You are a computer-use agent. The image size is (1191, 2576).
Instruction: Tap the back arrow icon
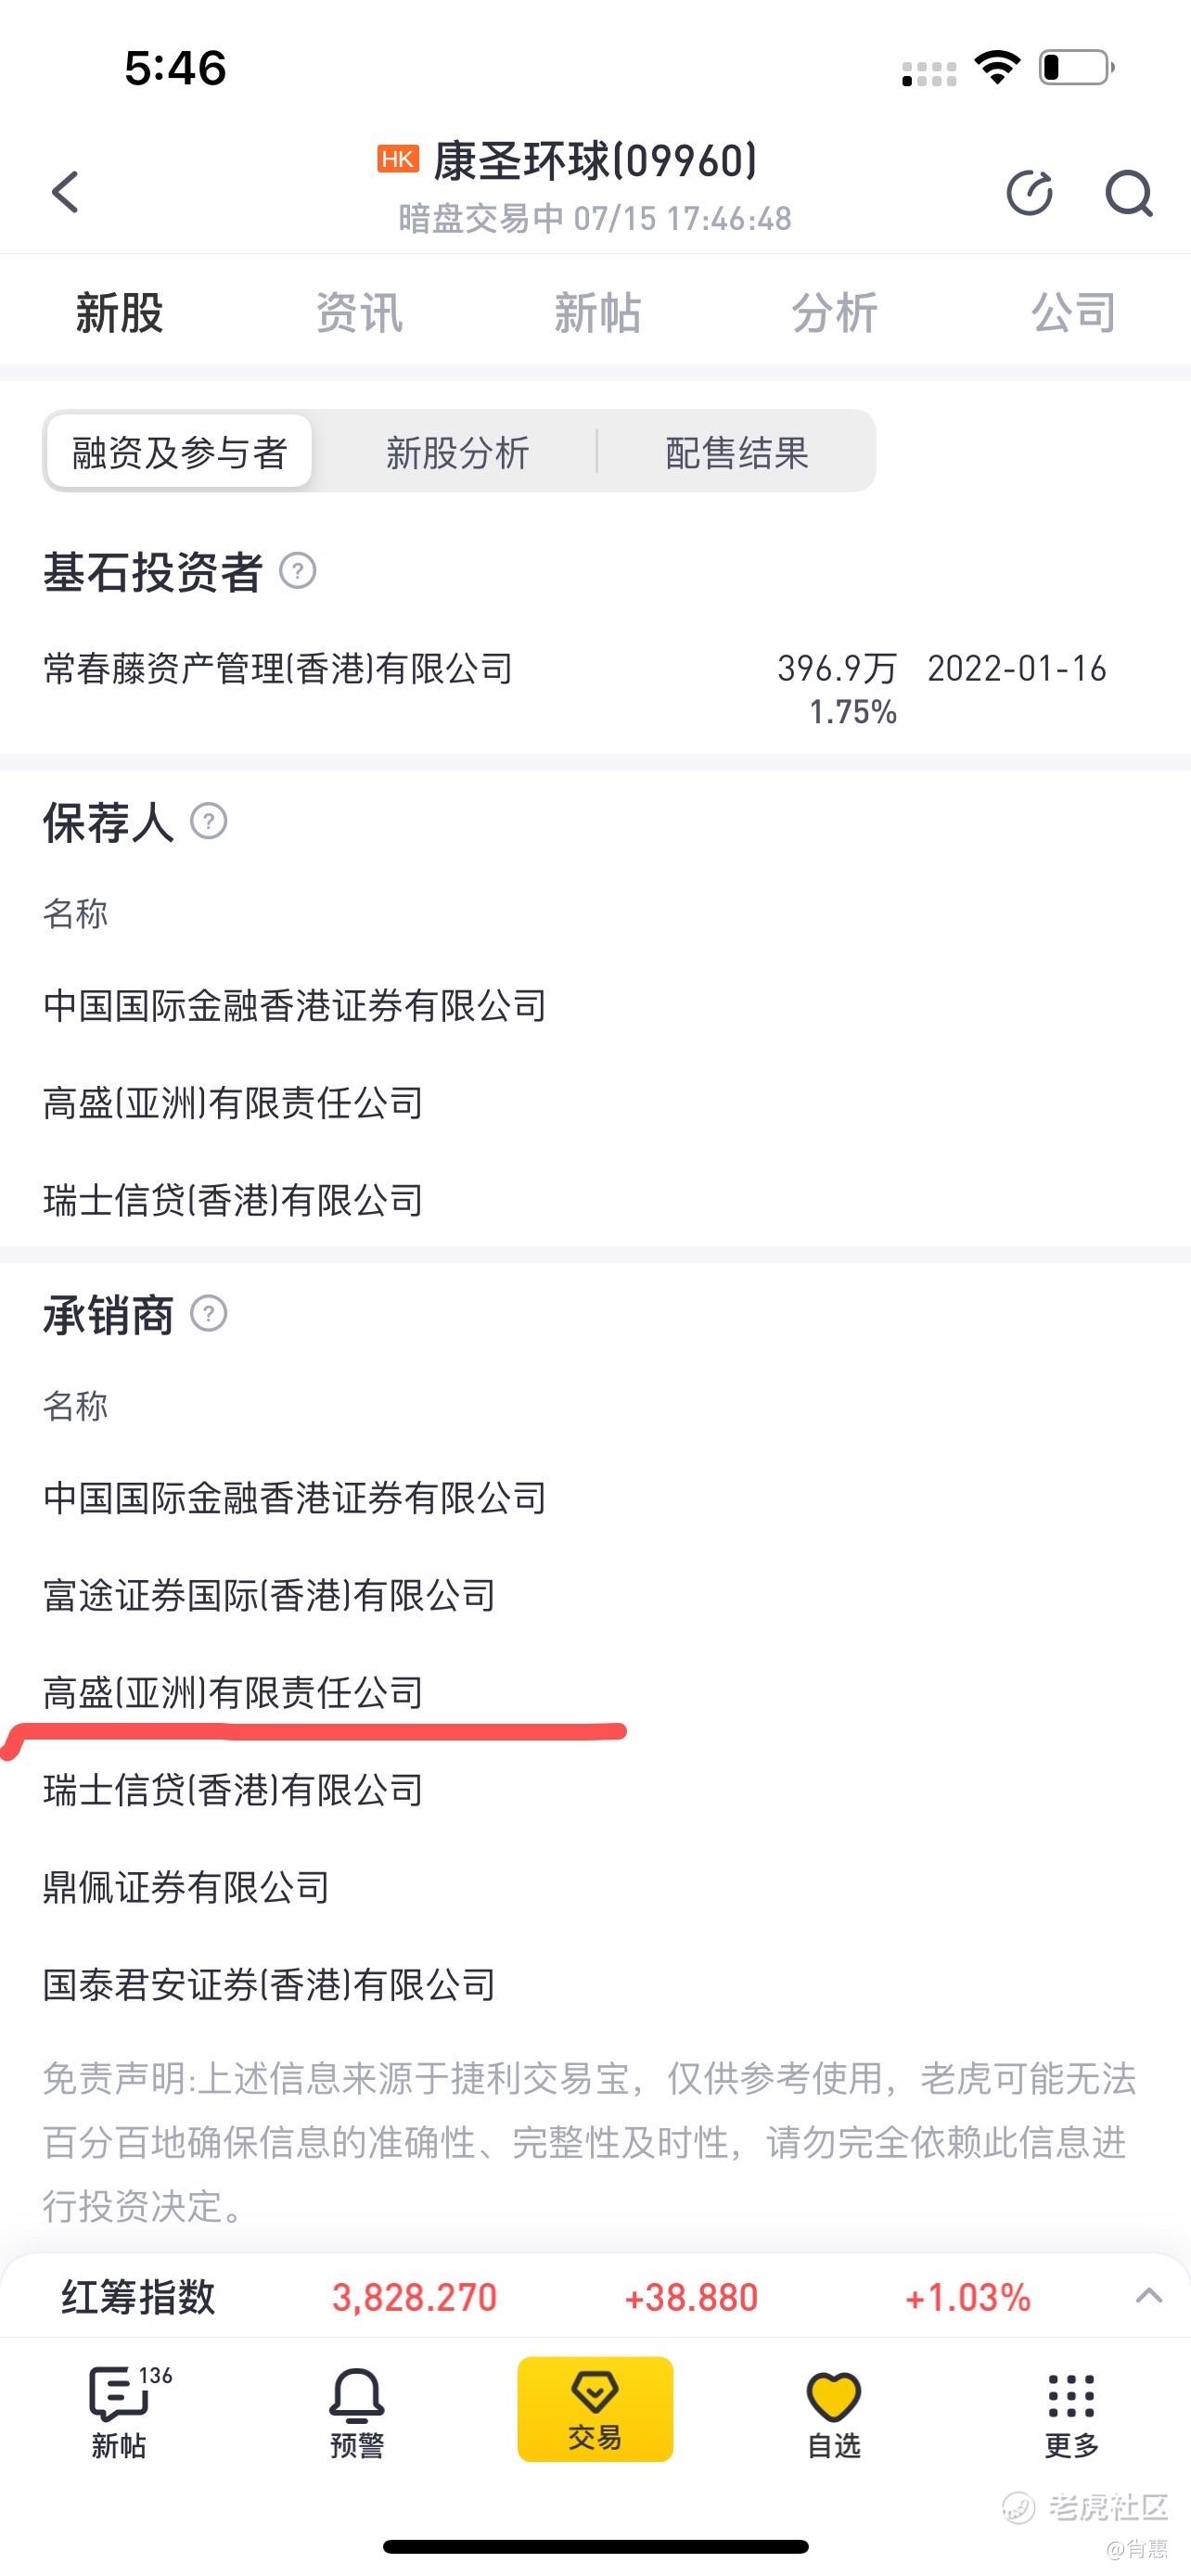[x=66, y=192]
